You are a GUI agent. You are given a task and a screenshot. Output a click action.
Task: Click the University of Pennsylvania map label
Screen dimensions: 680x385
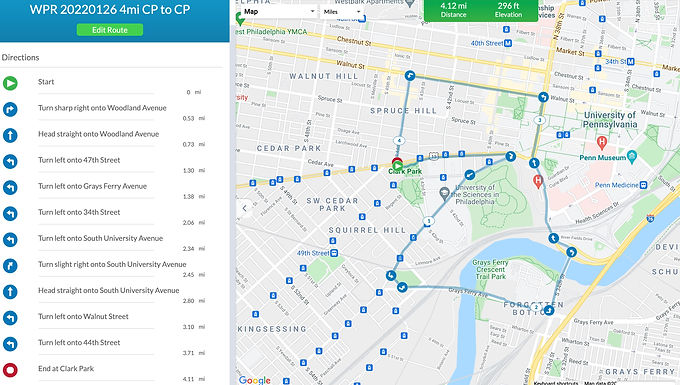pos(610,120)
